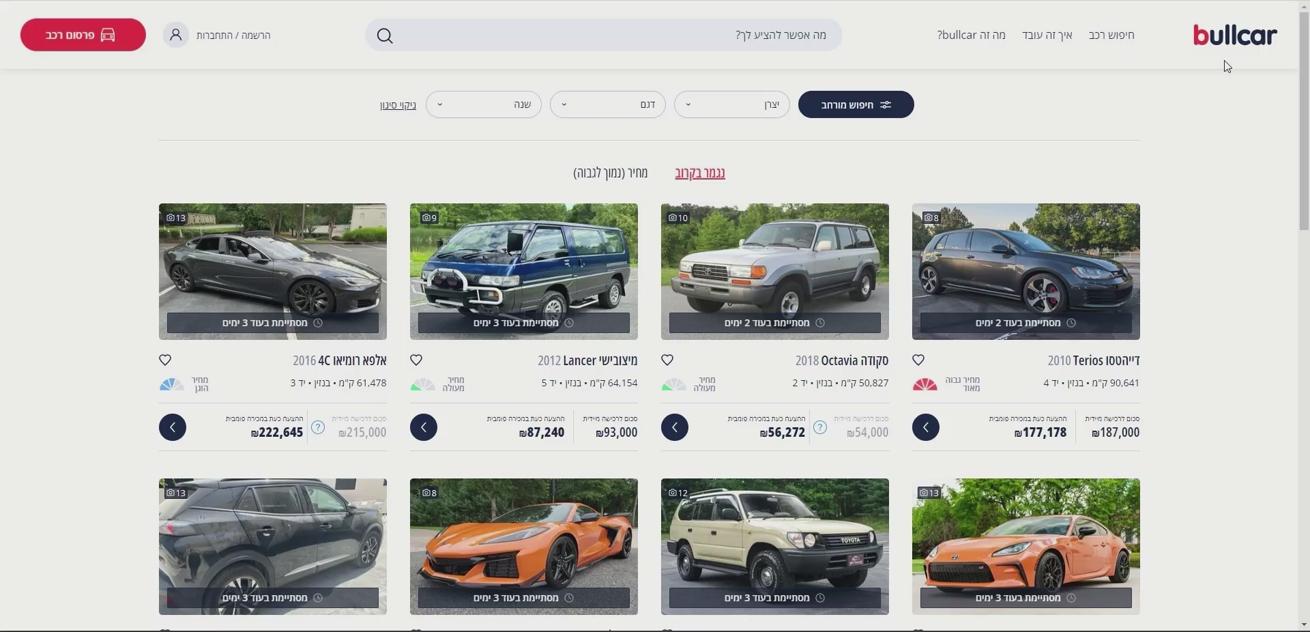Click the 93,000 immediate purchase price
1310x632 pixels.
coord(616,433)
